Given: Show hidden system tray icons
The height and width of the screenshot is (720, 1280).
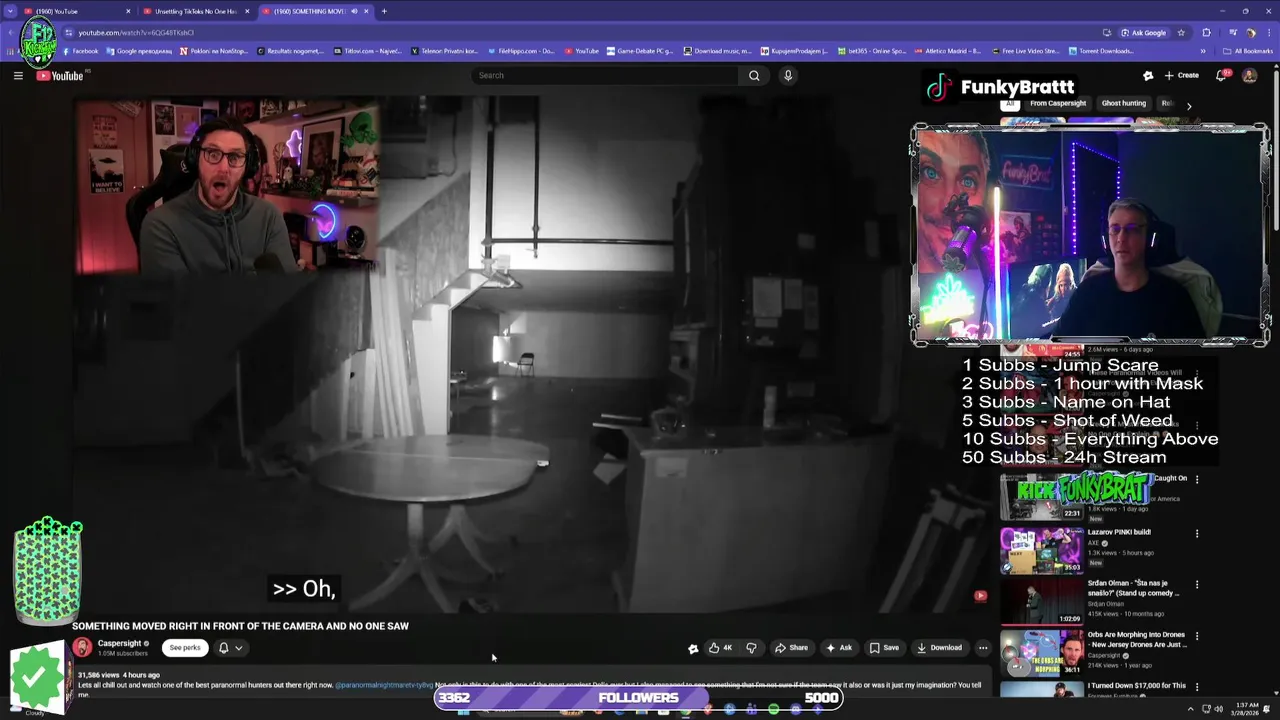Looking at the screenshot, I should [1191, 709].
